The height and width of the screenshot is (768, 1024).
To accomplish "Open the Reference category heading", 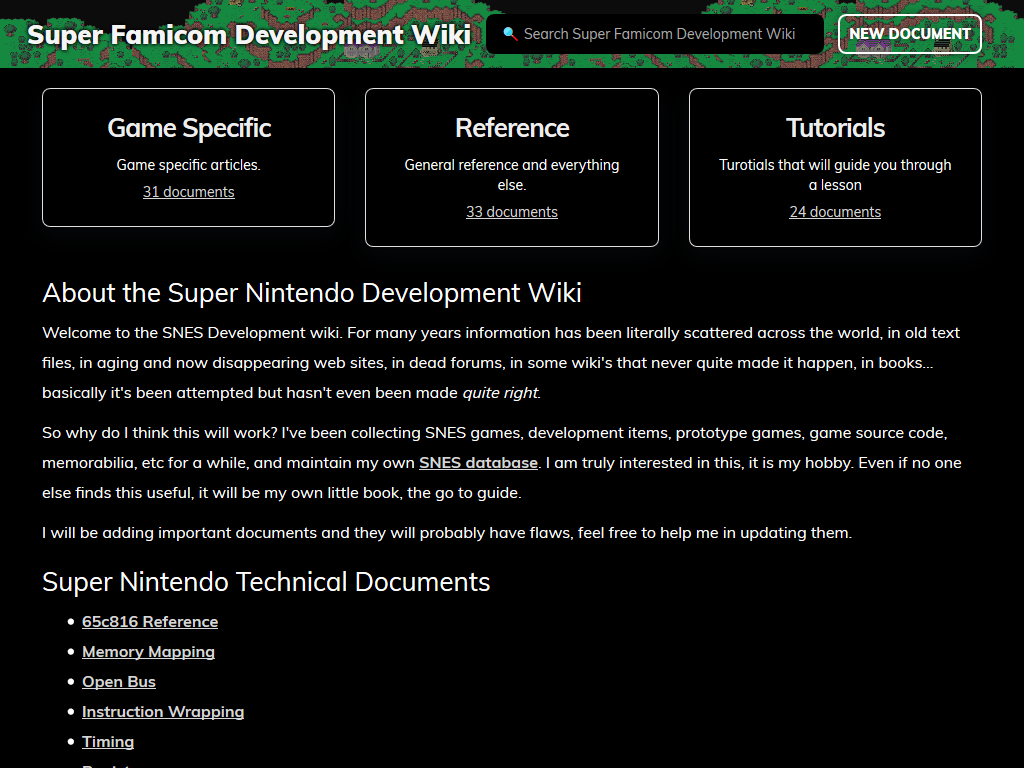I will click(512, 128).
